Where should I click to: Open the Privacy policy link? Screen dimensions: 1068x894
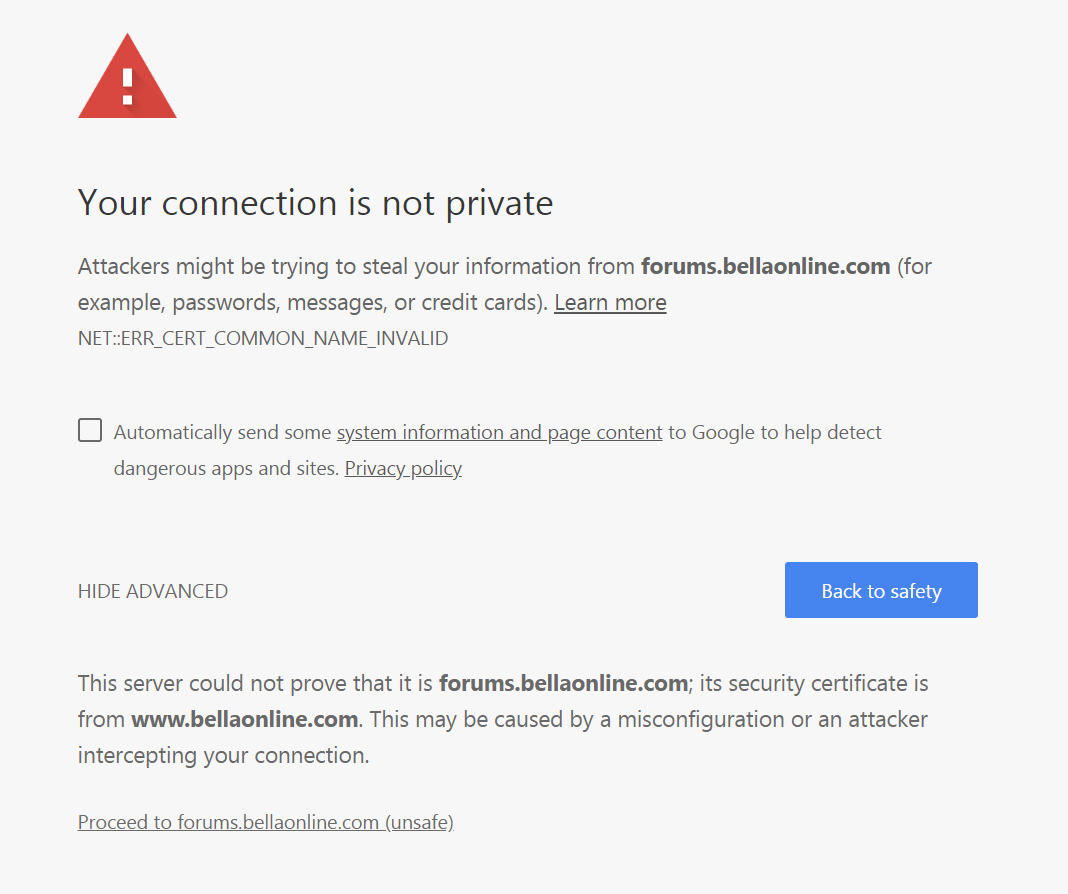click(403, 468)
